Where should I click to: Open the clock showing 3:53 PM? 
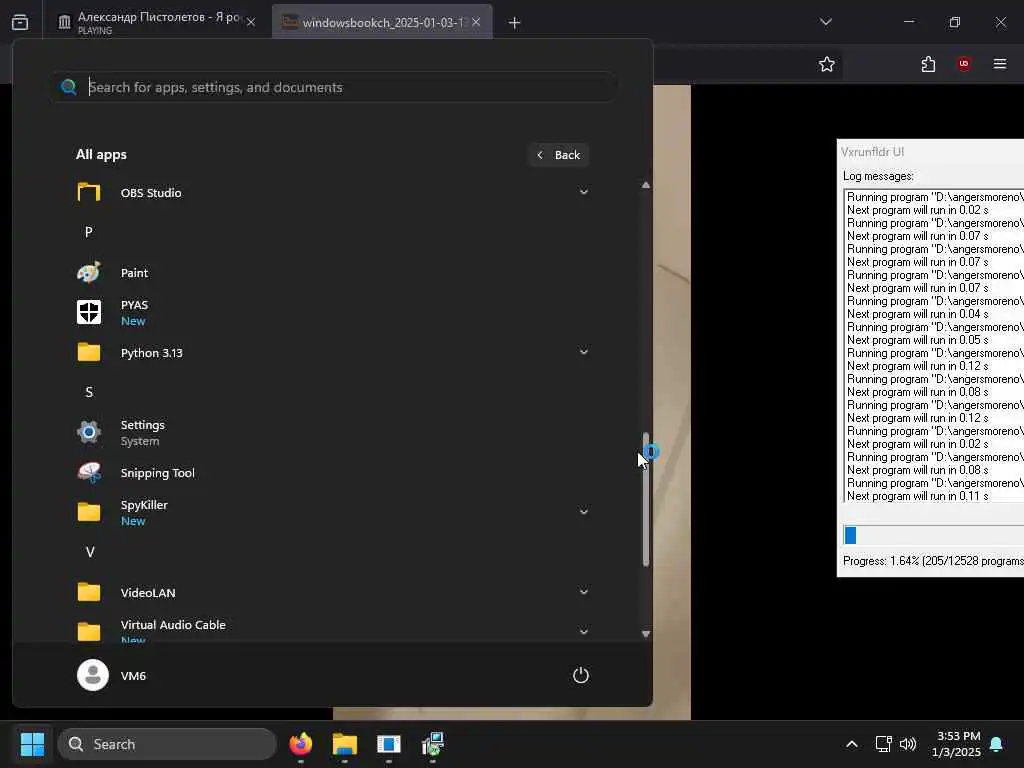[x=957, y=744]
